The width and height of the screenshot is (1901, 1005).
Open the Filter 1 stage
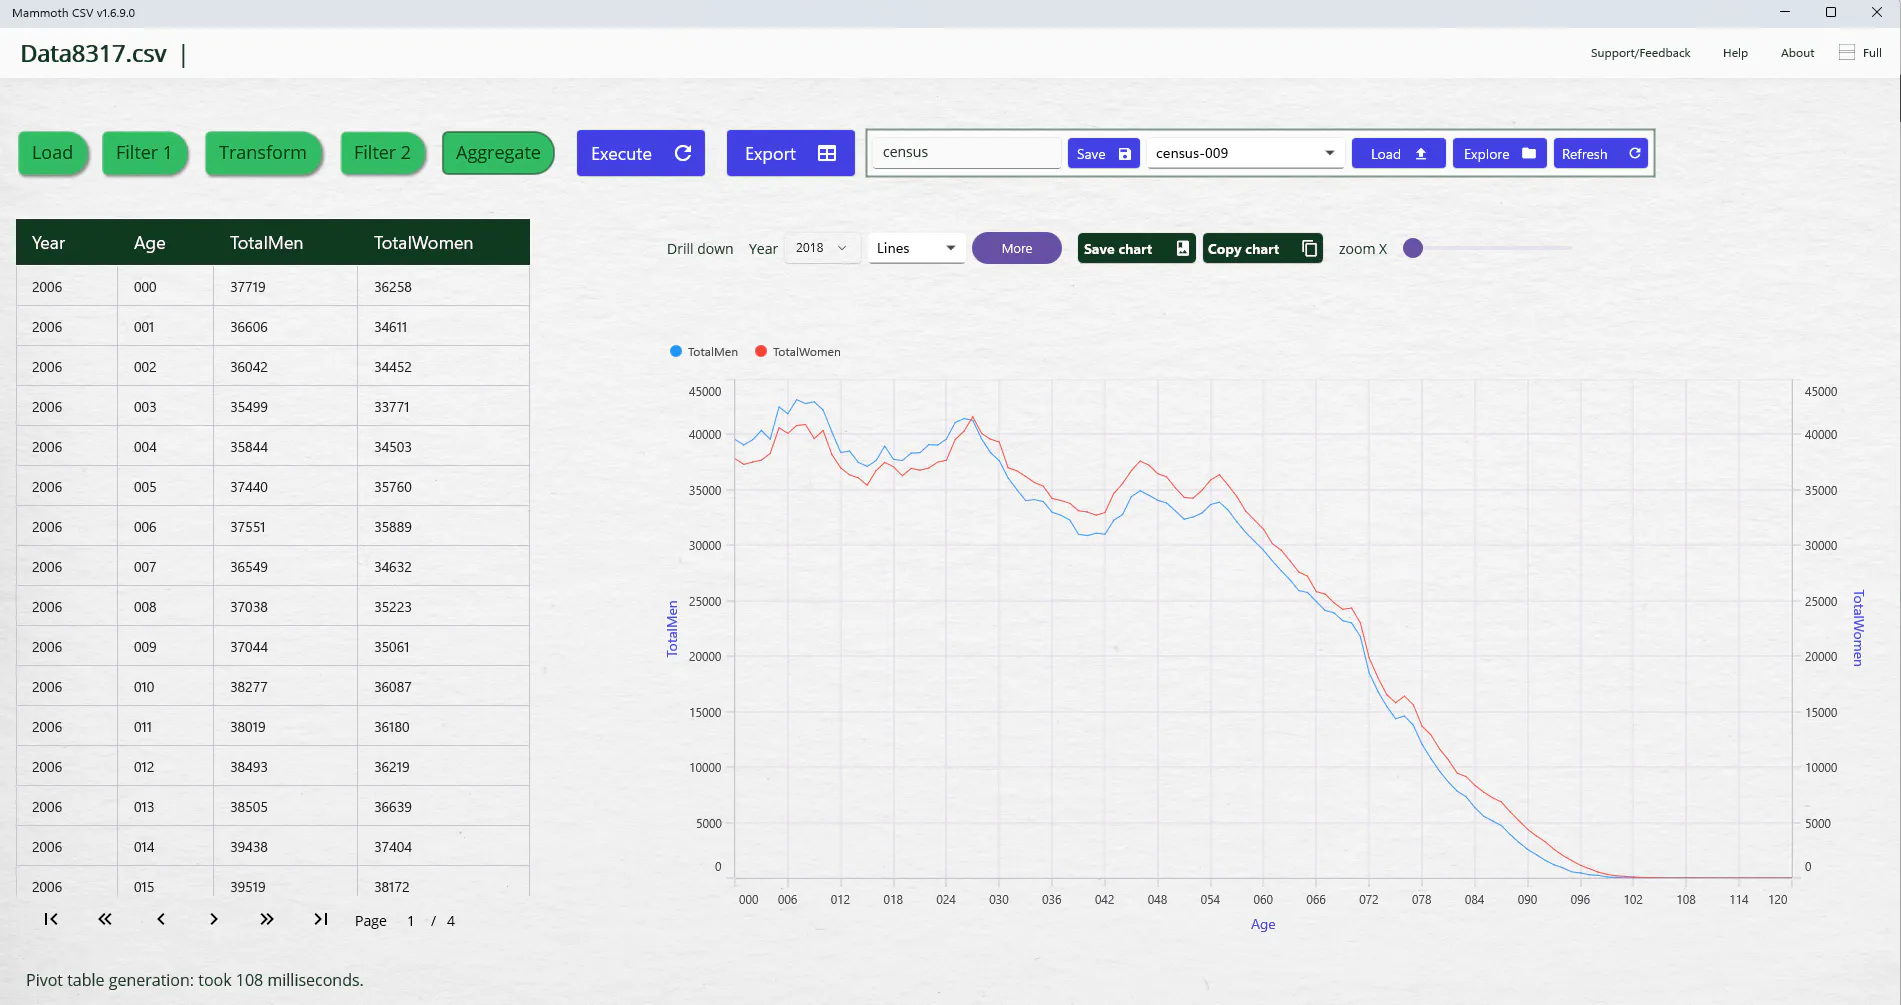click(x=144, y=153)
